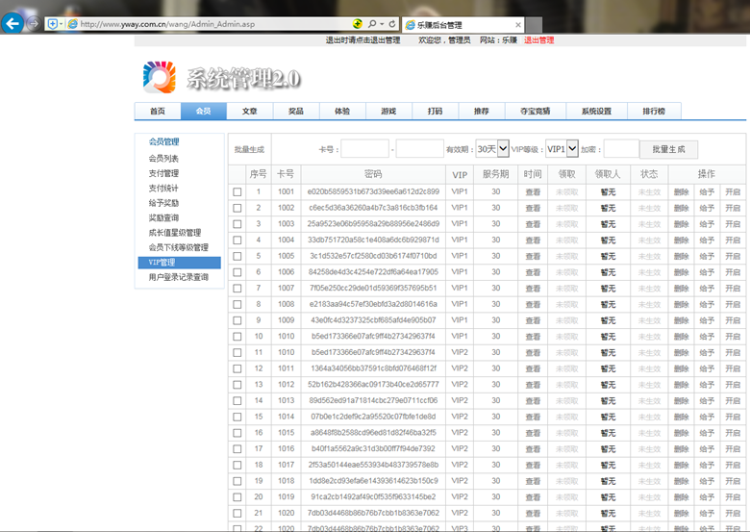Click password text e020b5859531b673d39ee6a612d2c899

click(373, 192)
